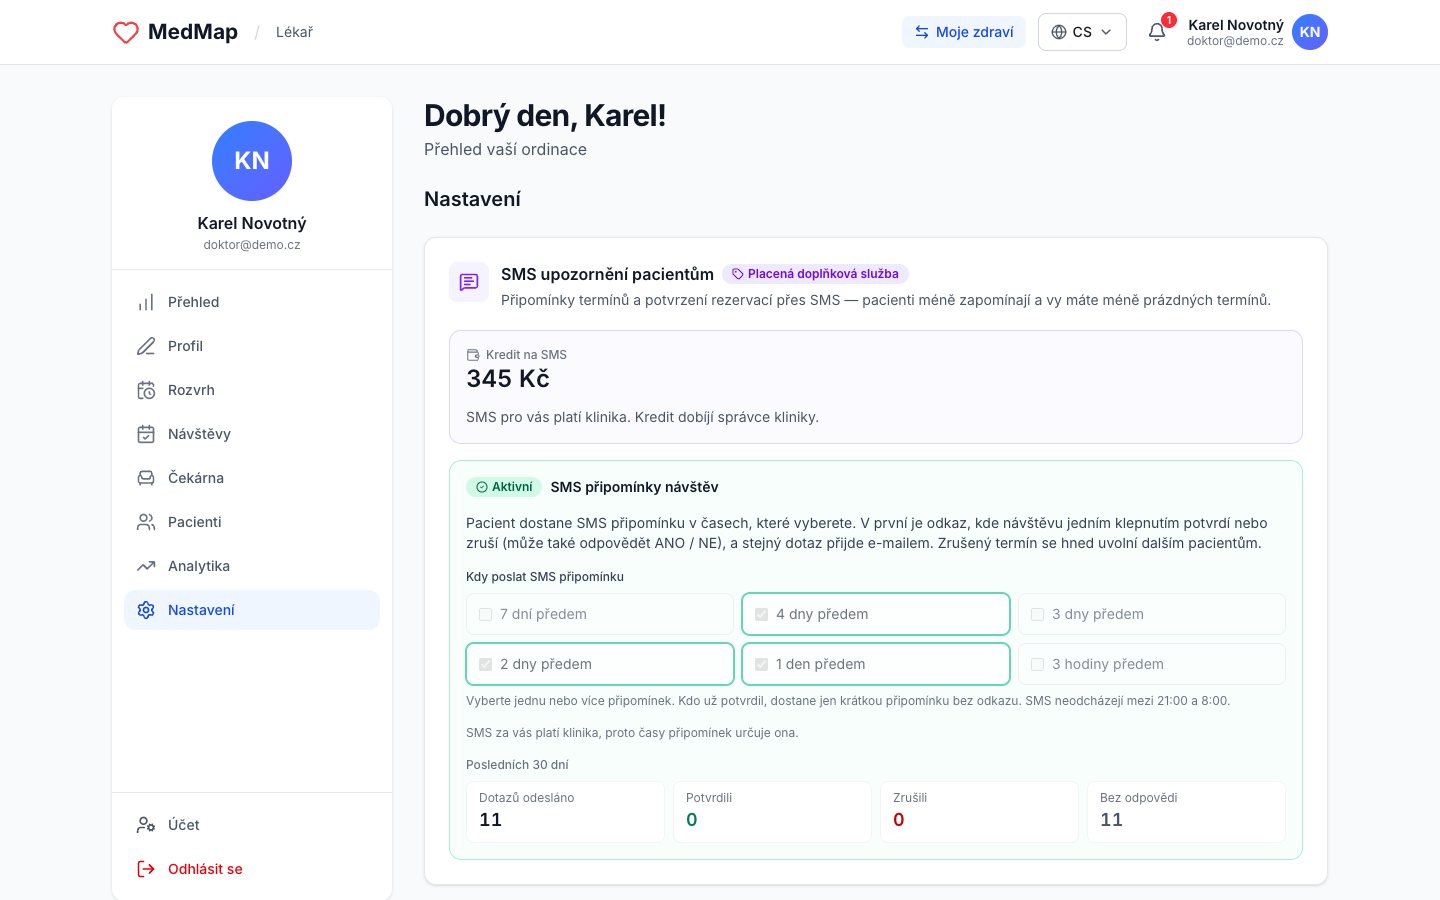Toggle the 2 dny předem checkbox
1440x900 pixels.
point(486,664)
